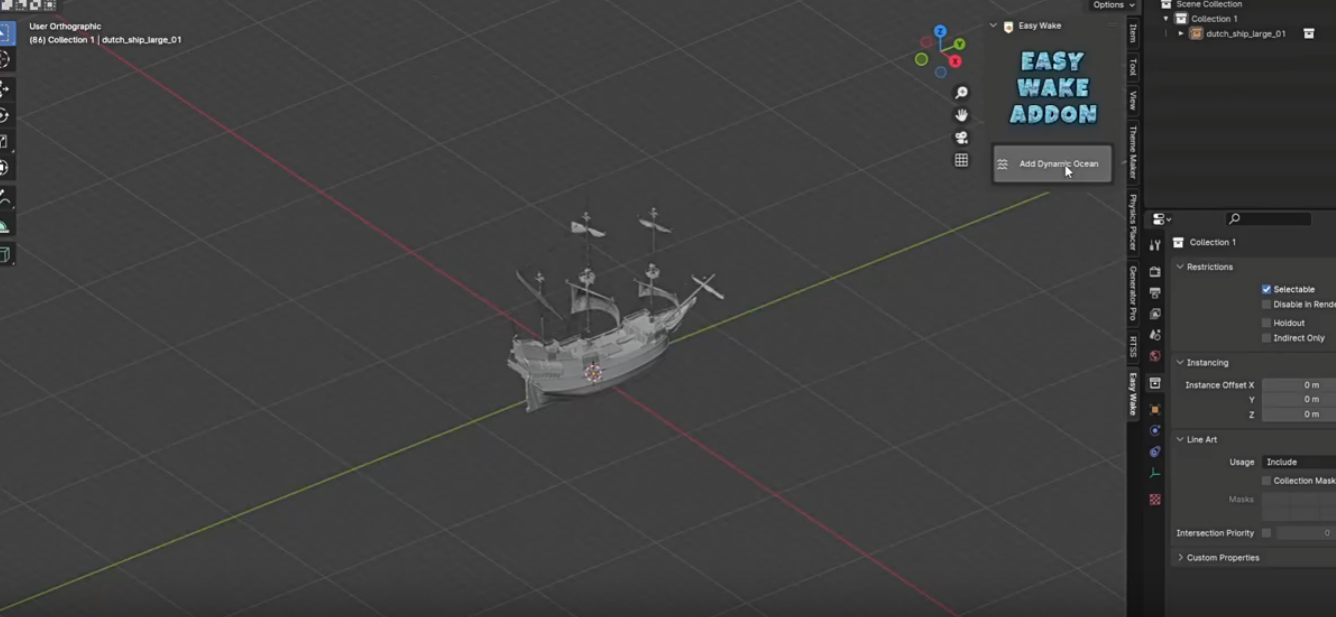The image size is (1336, 617).
Task: Open the Line Art Usage dropdown
Action: (x=1298, y=462)
